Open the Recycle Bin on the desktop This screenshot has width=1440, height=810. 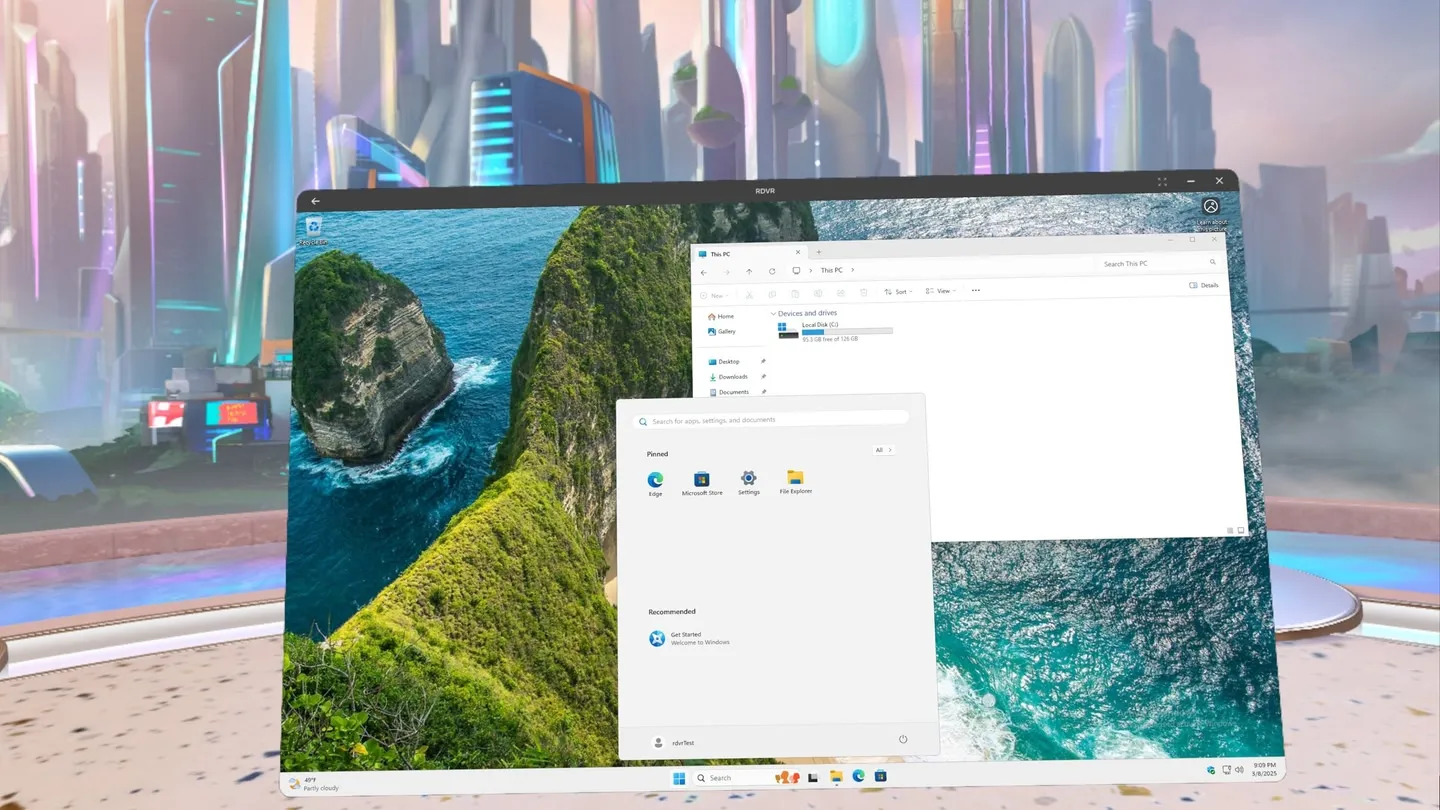[x=314, y=228]
